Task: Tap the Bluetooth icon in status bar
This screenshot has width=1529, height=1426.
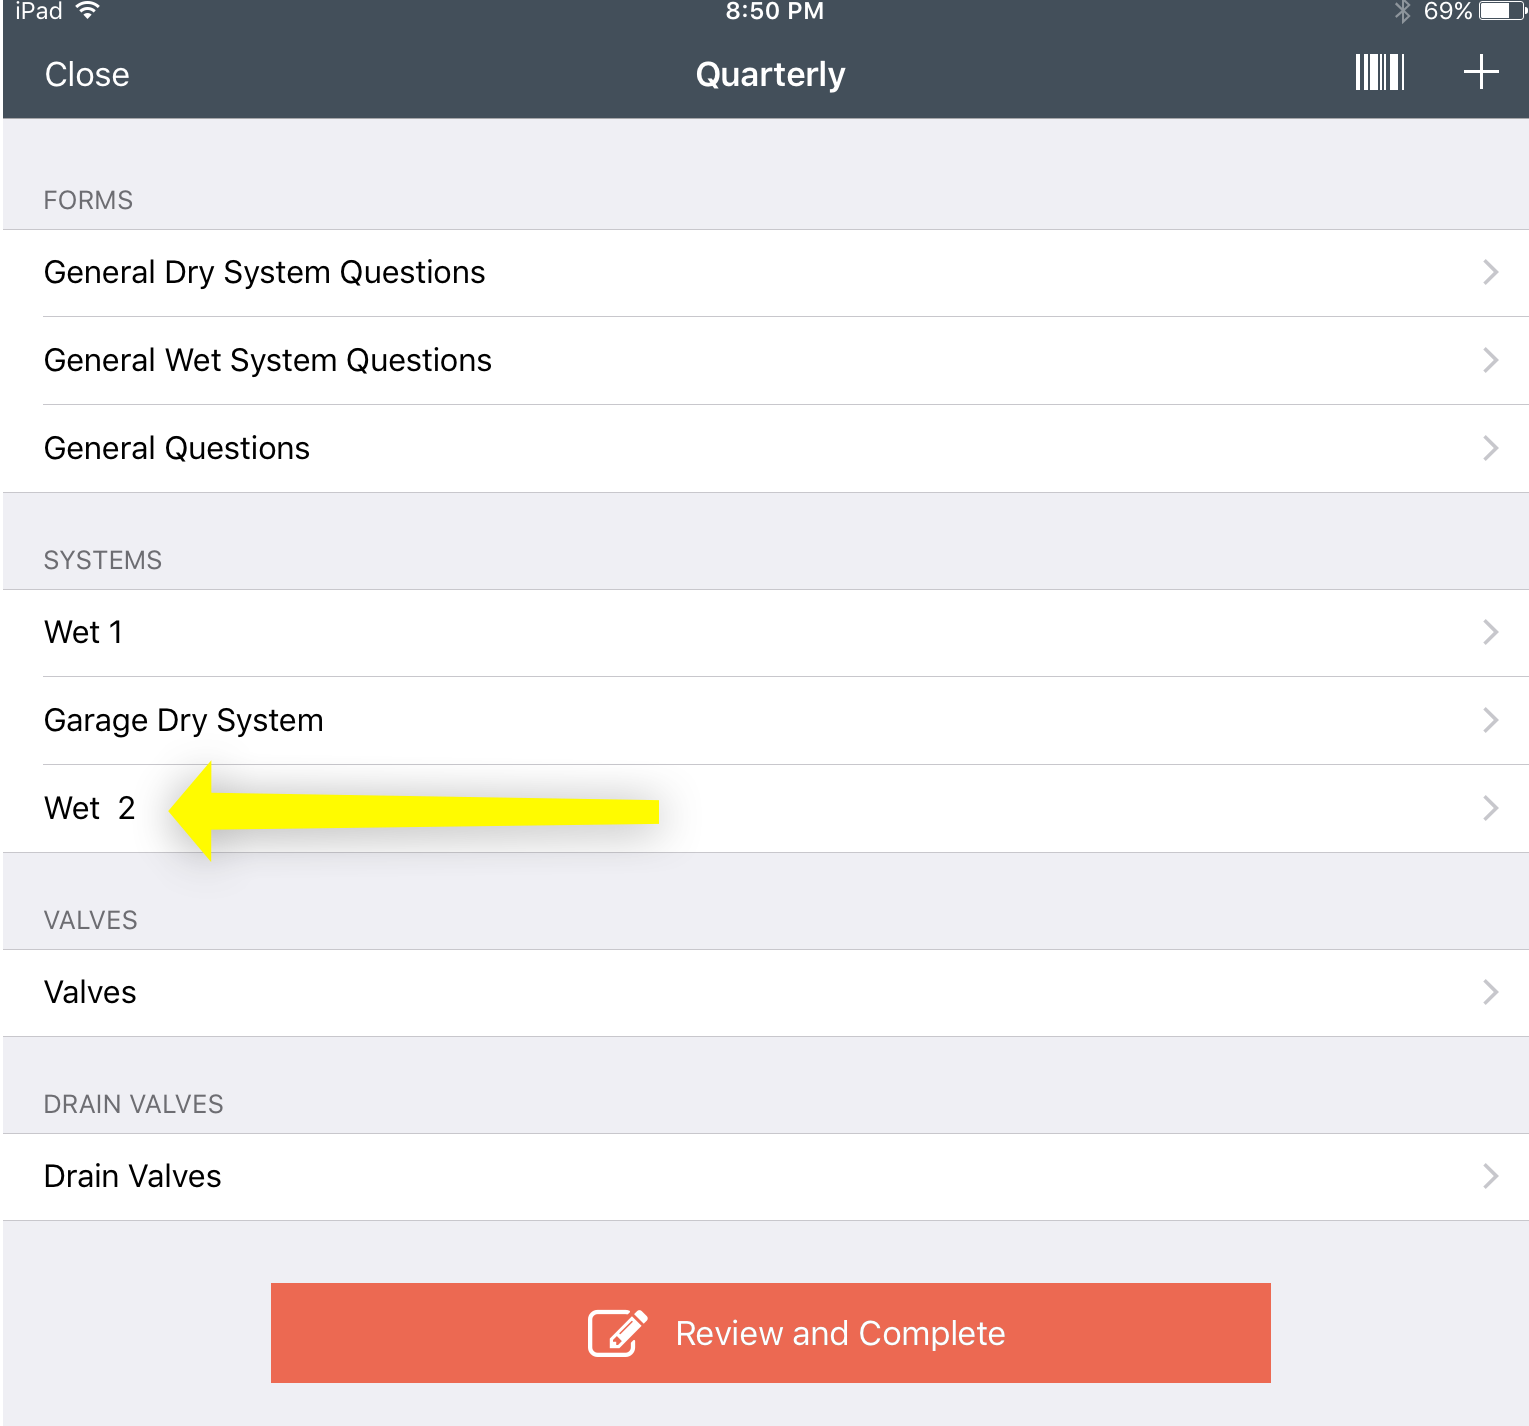Action: pyautogui.click(x=1402, y=11)
